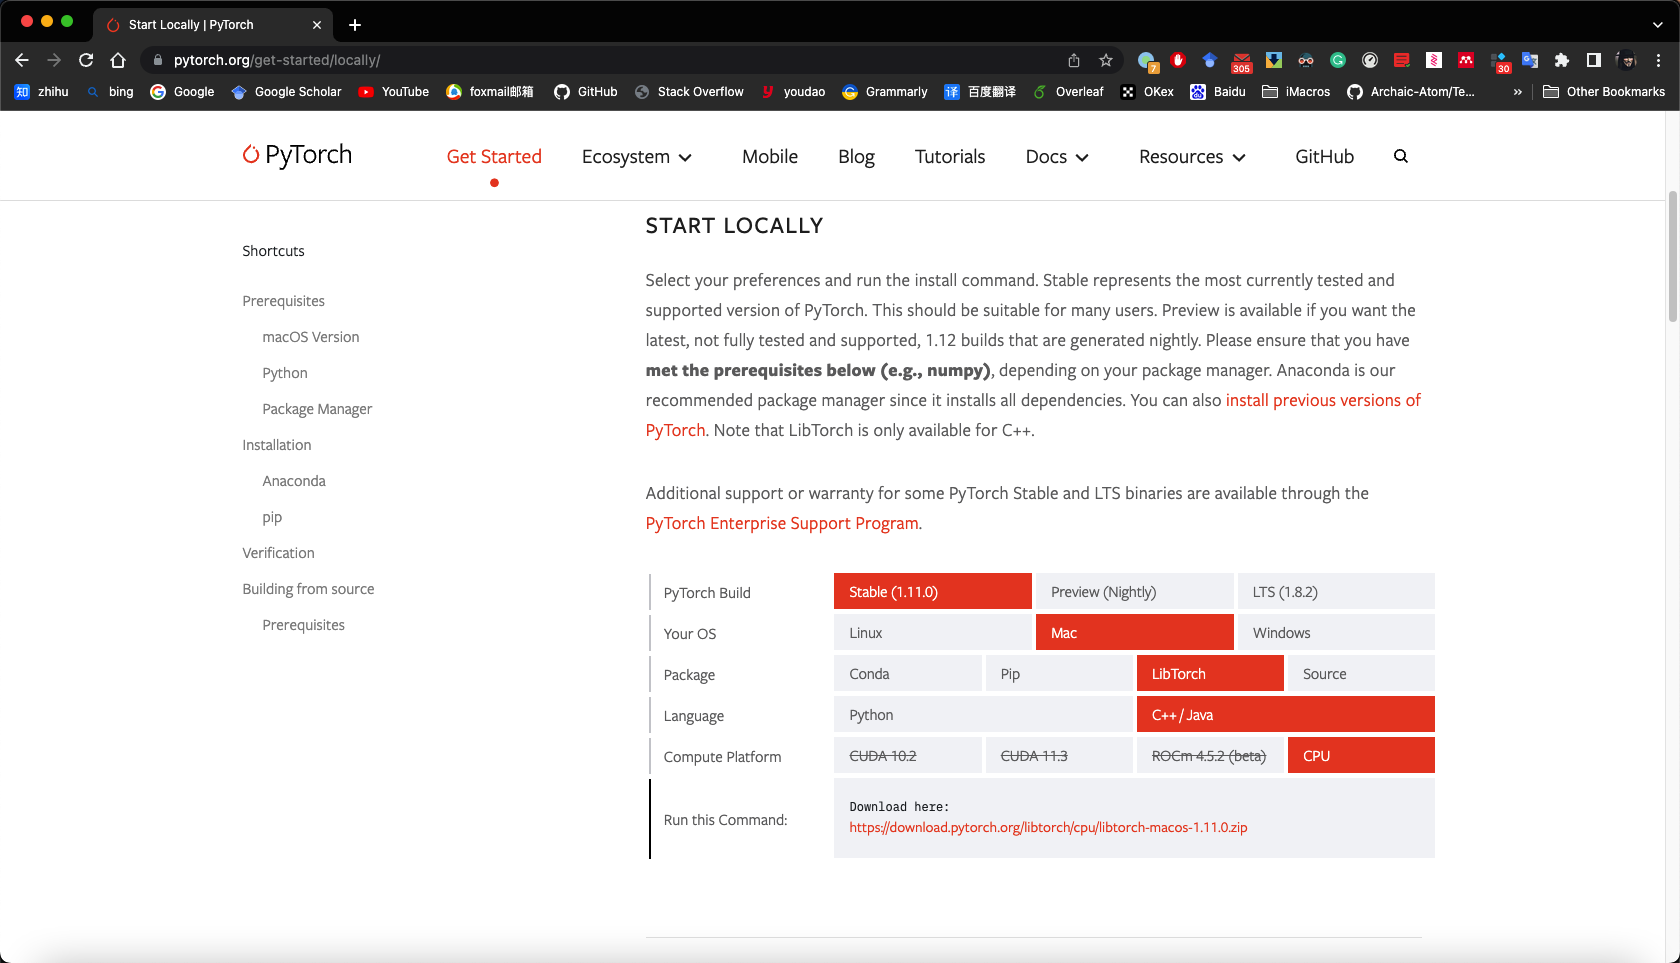
Task: Expand the Ecosystem dropdown
Action: click(637, 156)
